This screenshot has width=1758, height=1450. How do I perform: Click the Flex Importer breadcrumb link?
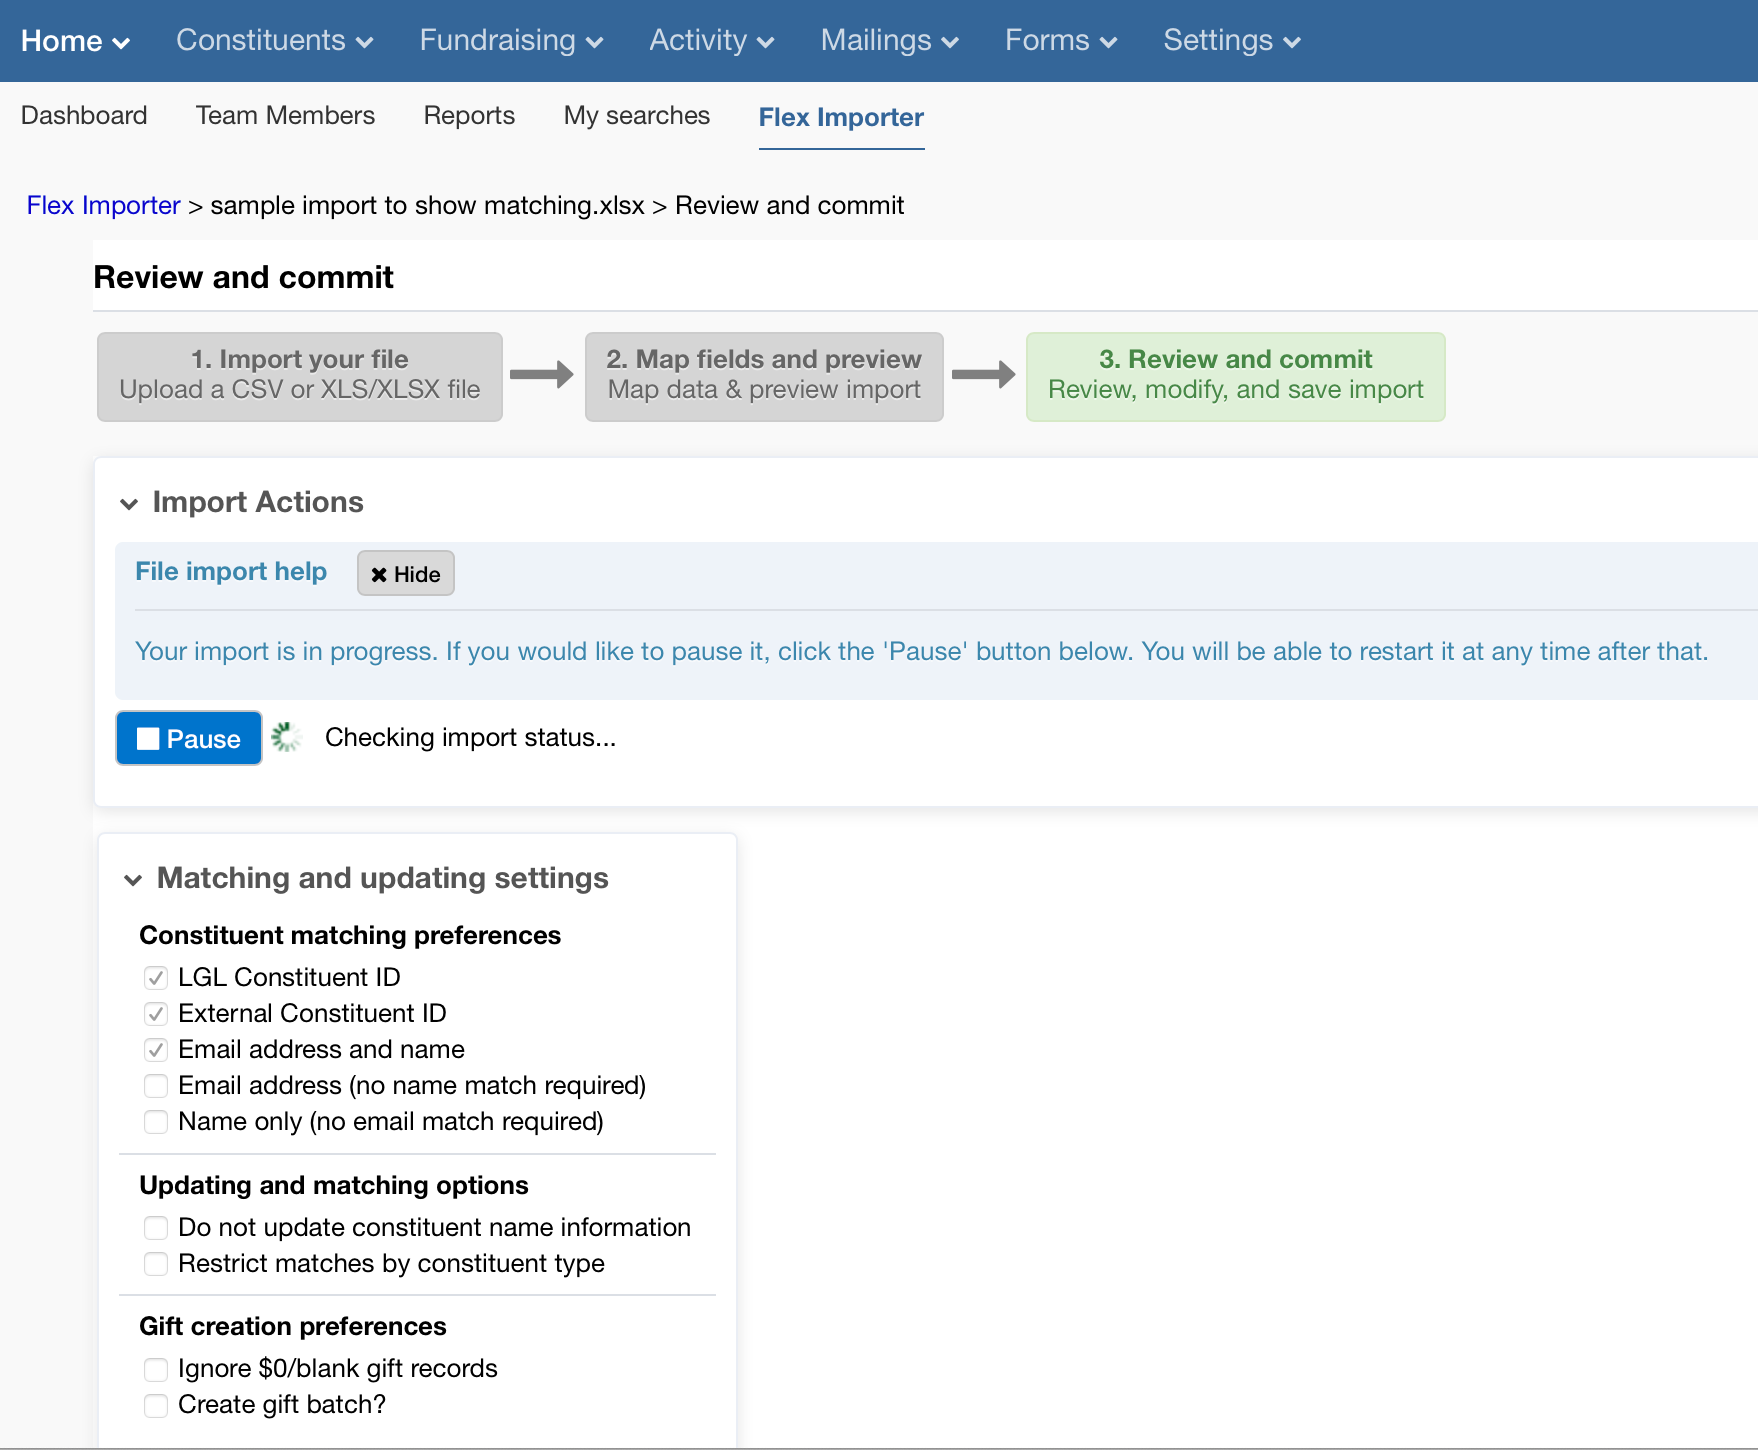click(x=103, y=206)
